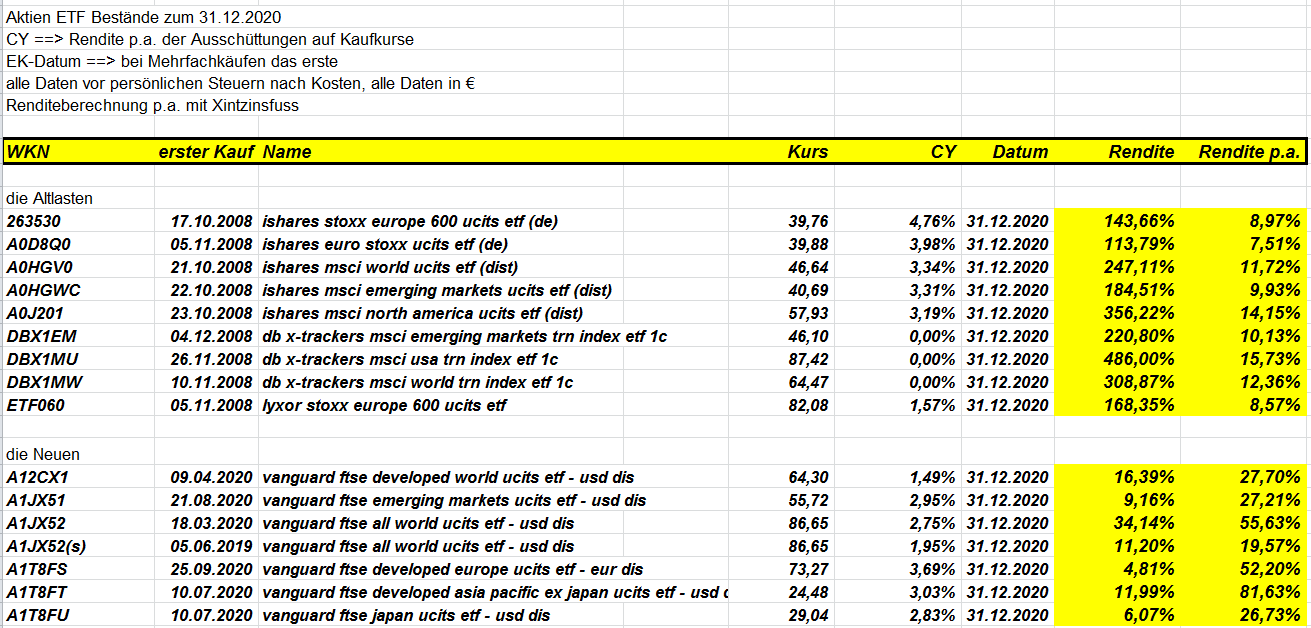Screen dimensions: 1311x628
Task: Select WKN cell 'A0HGWC'
Action: 43,290
